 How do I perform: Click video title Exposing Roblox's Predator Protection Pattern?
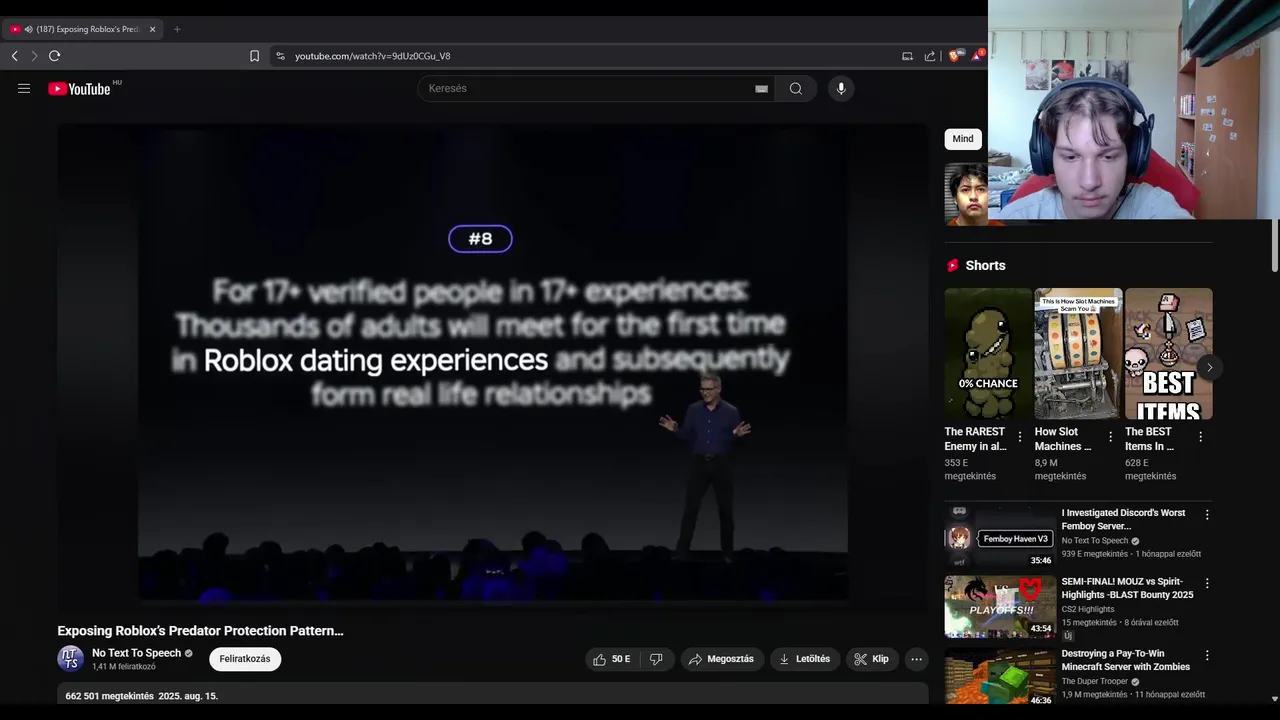[x=200, y=631]
